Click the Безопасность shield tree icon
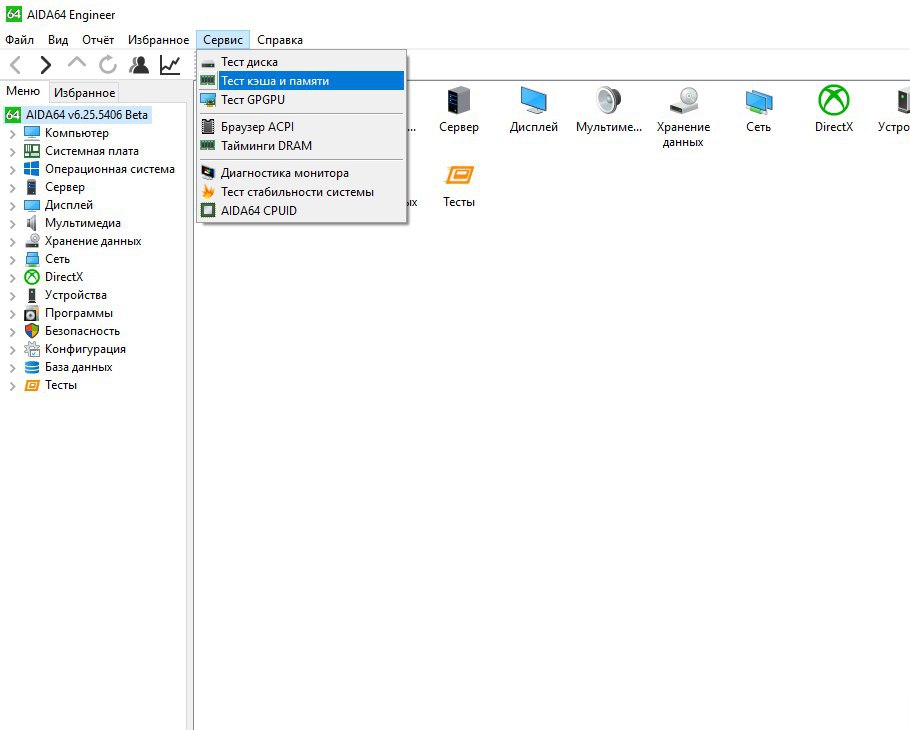The height and width of the screenshot is (730, 910). click(32, 331)
